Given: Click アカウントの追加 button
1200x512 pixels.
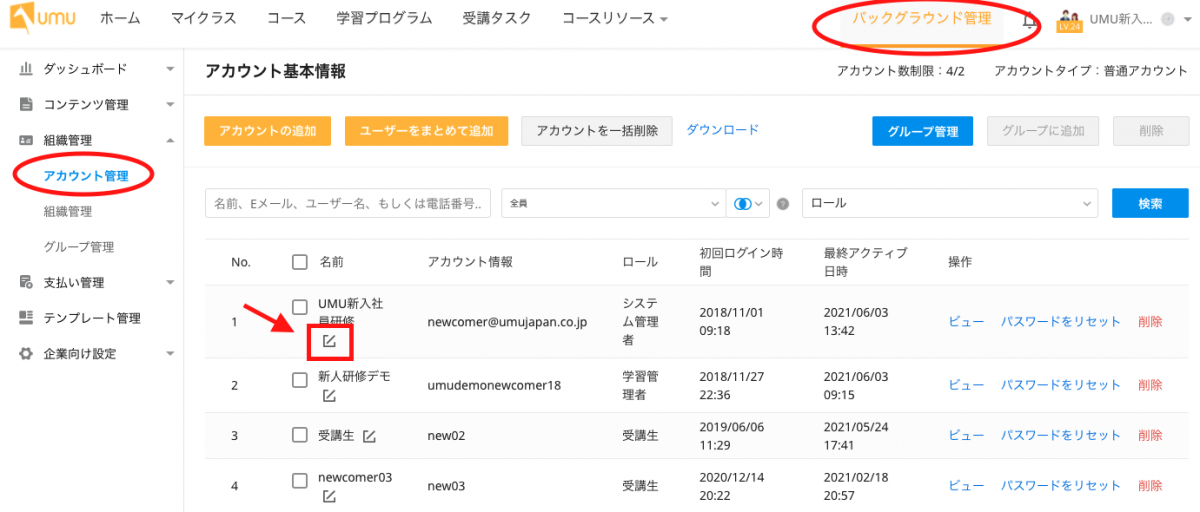Looking at the screenshot, I should 267,131.
